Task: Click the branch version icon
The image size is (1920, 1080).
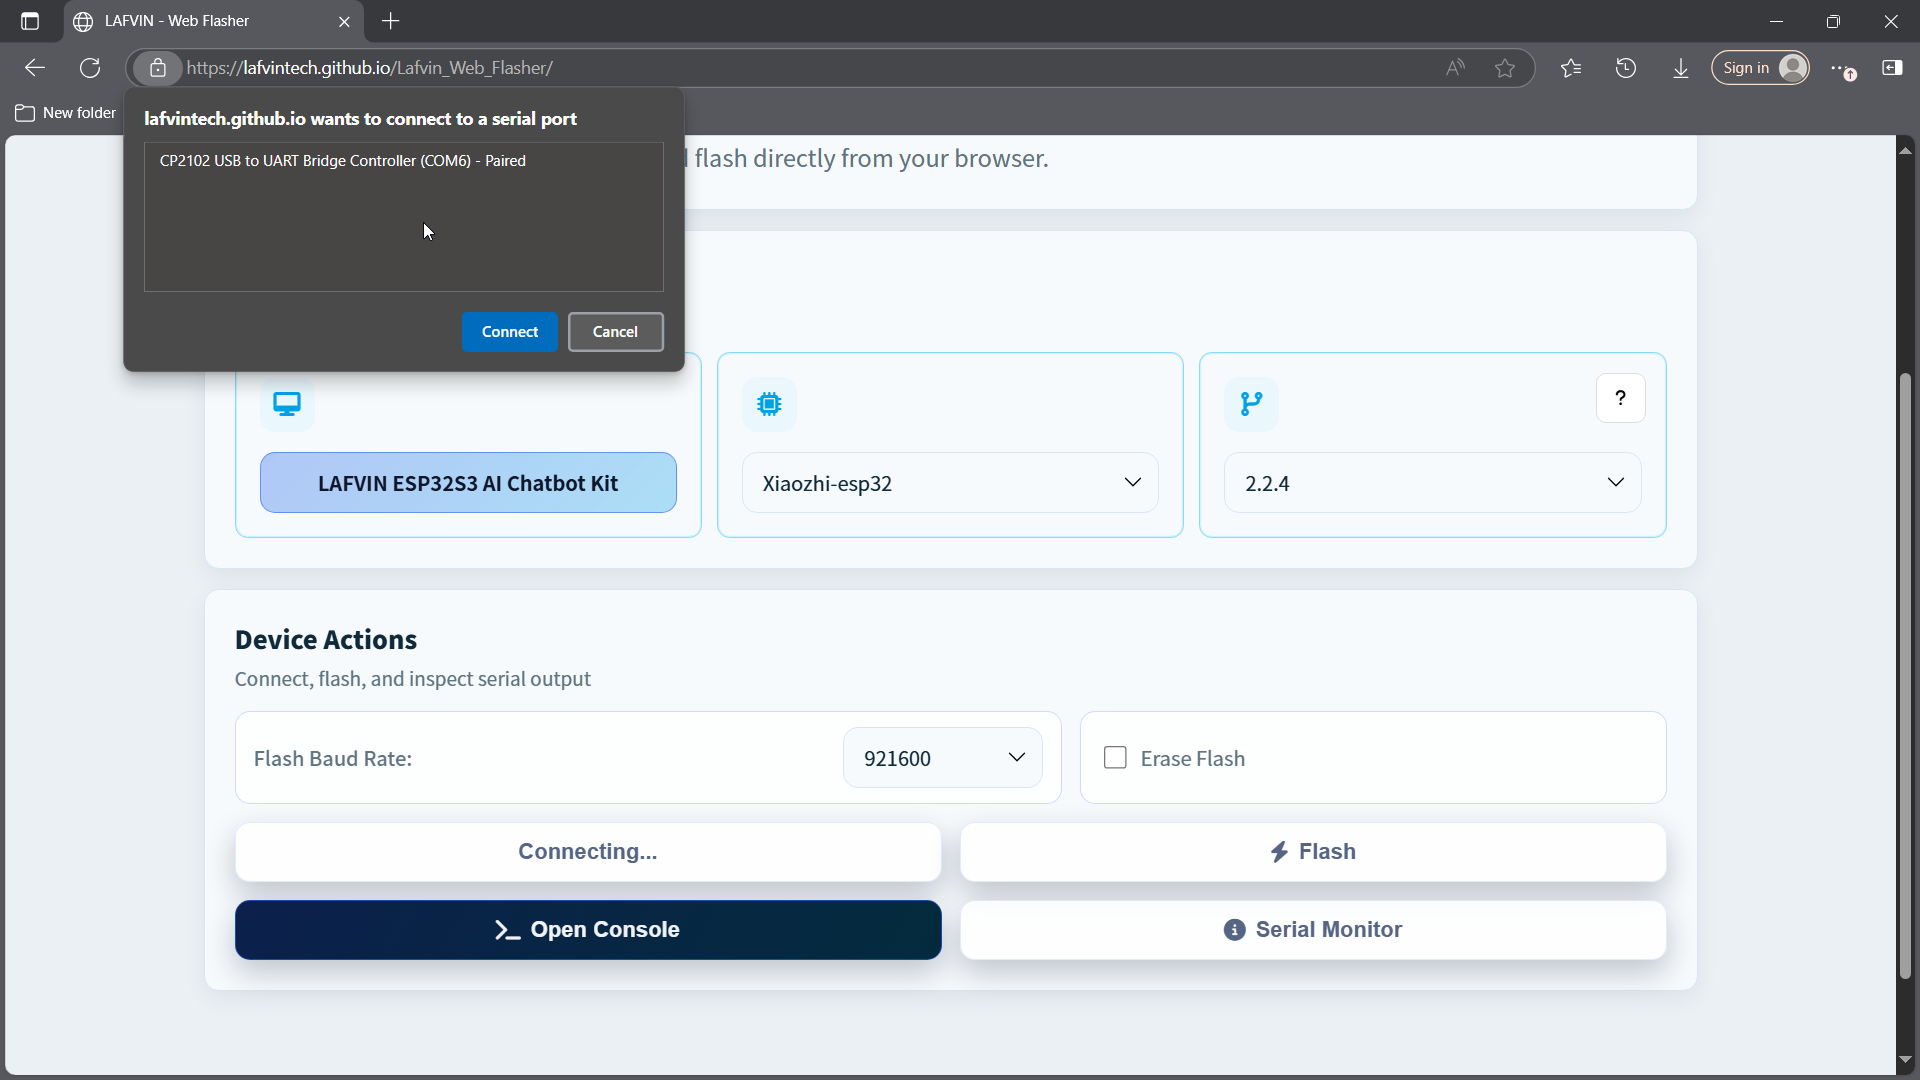Action: (x=1251, y=404)
